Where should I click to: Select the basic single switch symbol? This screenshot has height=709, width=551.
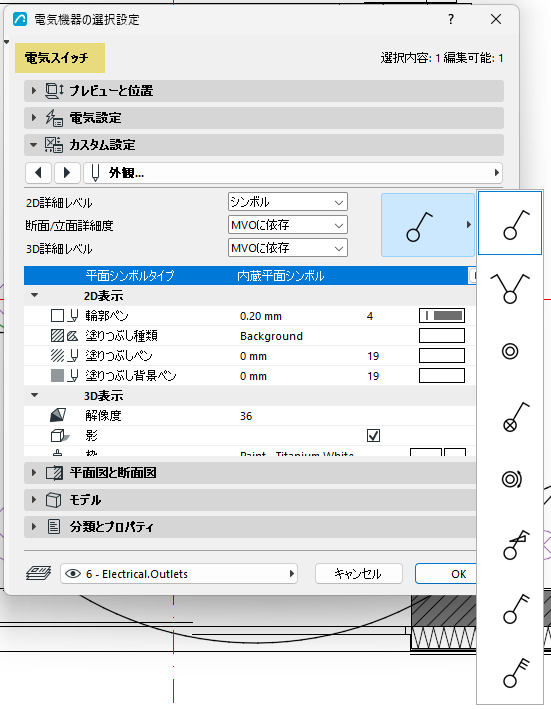click(x=510, y=223)
